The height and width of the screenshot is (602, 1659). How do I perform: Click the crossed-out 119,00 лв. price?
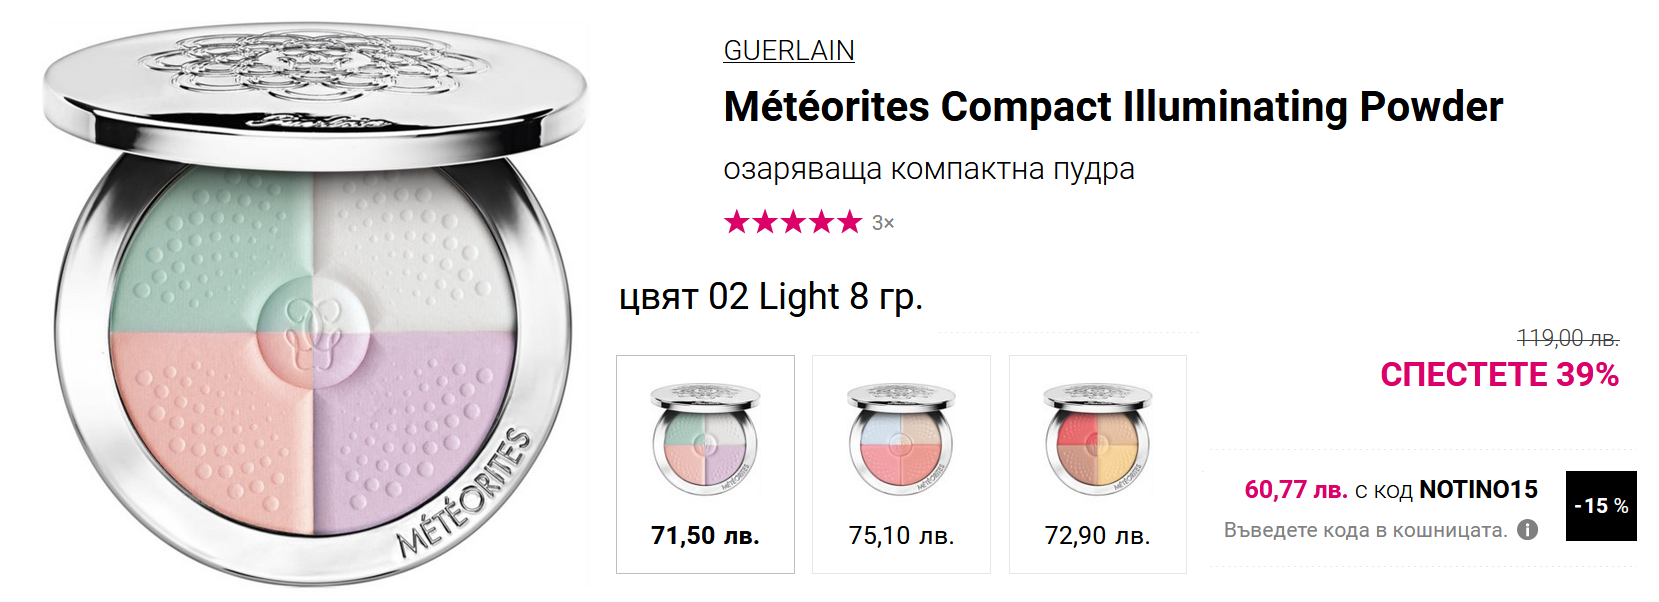[1567, 338]
